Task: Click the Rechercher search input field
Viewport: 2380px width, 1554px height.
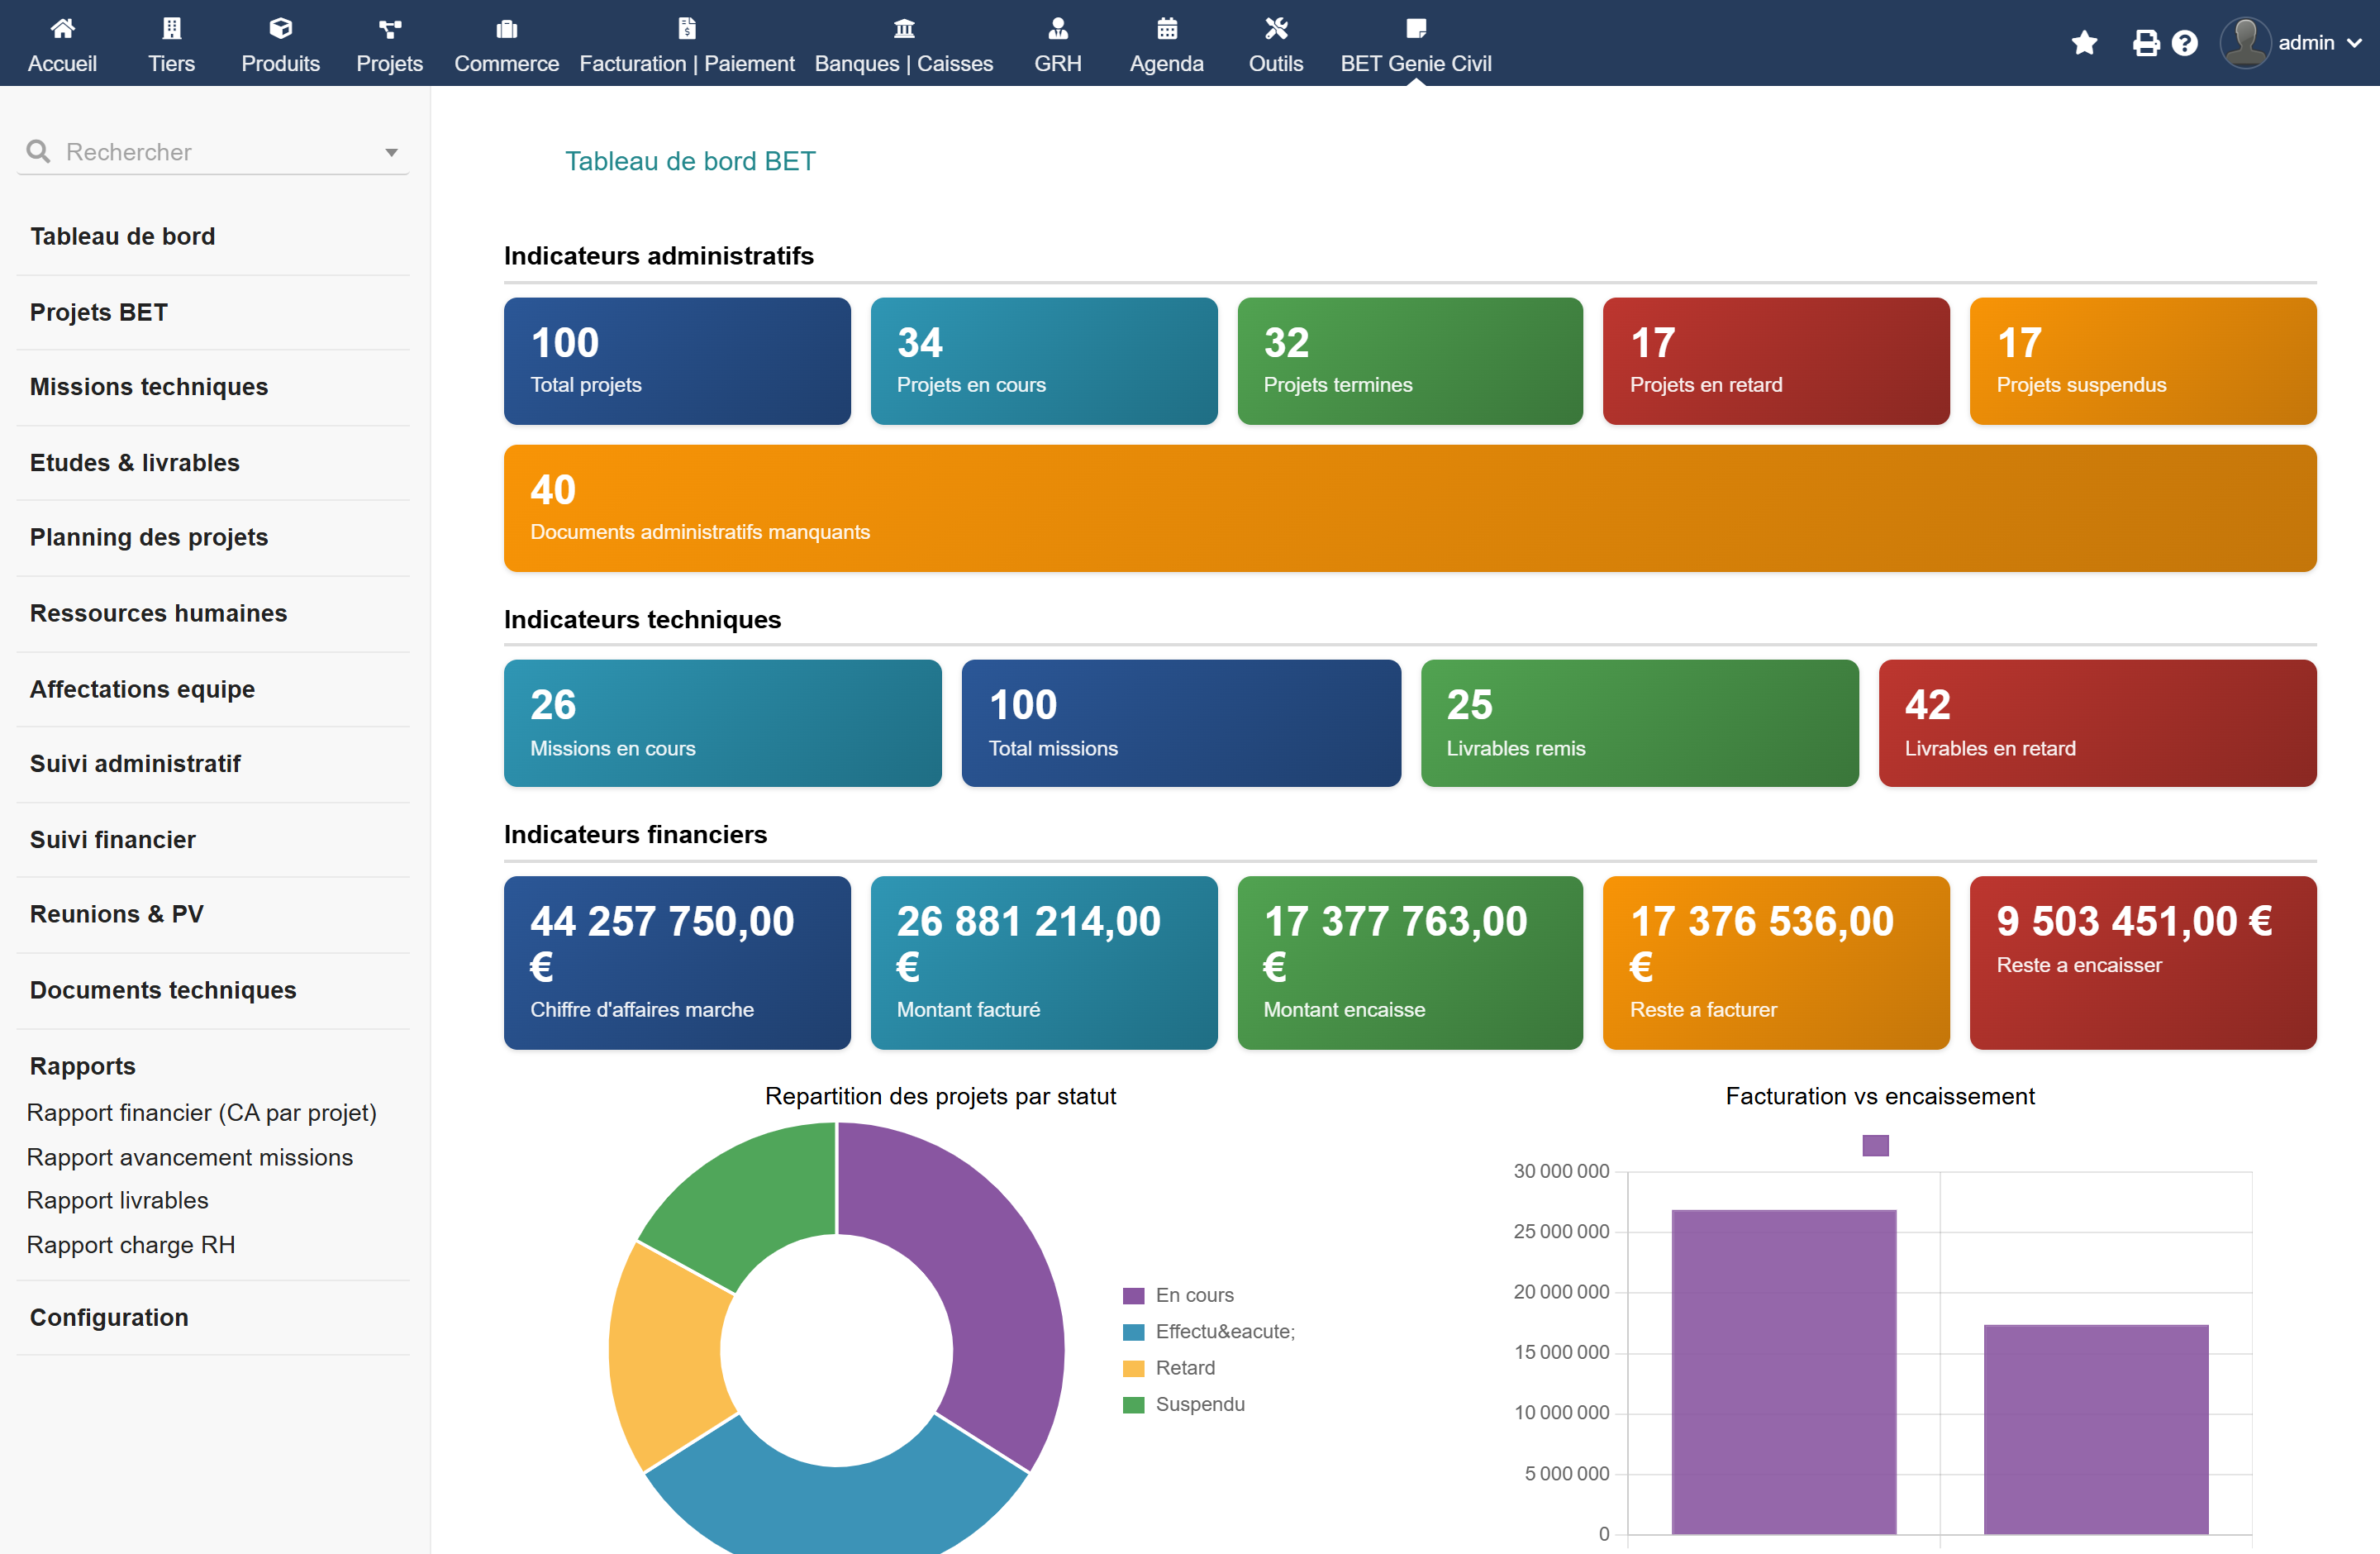Action: click(x=214, y=152)
